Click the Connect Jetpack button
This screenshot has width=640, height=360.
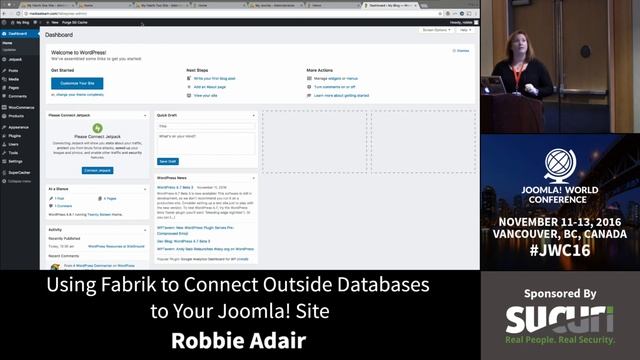point(98,171)
